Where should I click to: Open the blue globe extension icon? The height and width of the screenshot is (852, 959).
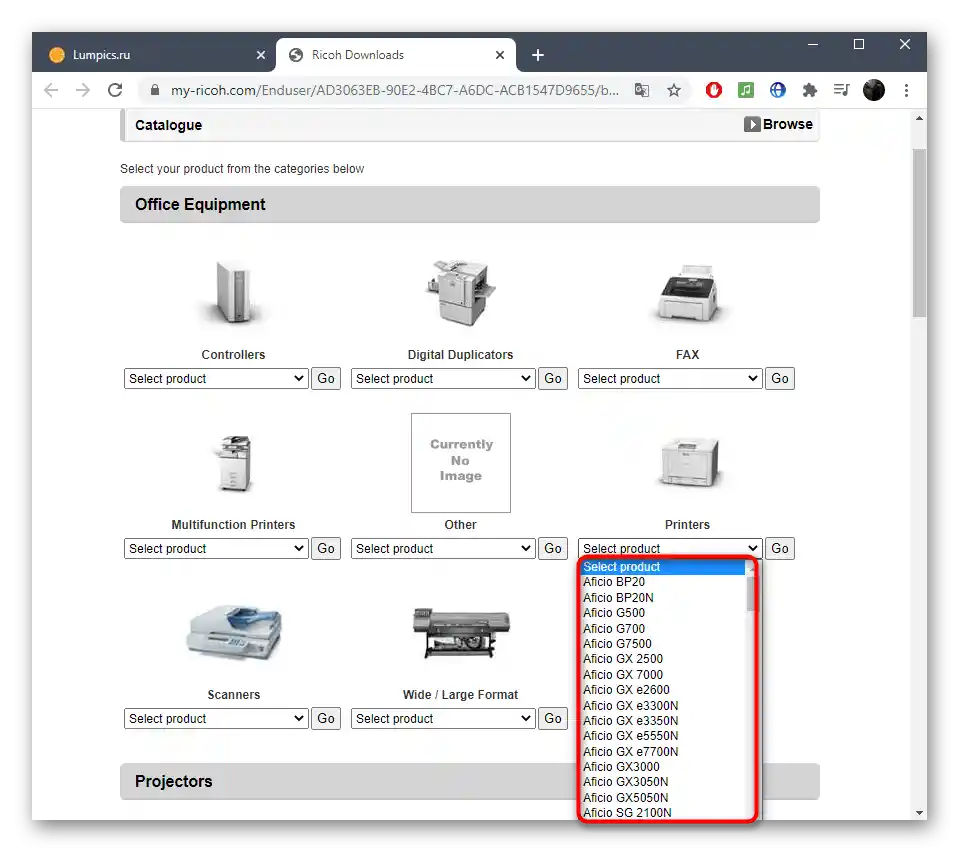pyautogui.click(x=777, y=91)
